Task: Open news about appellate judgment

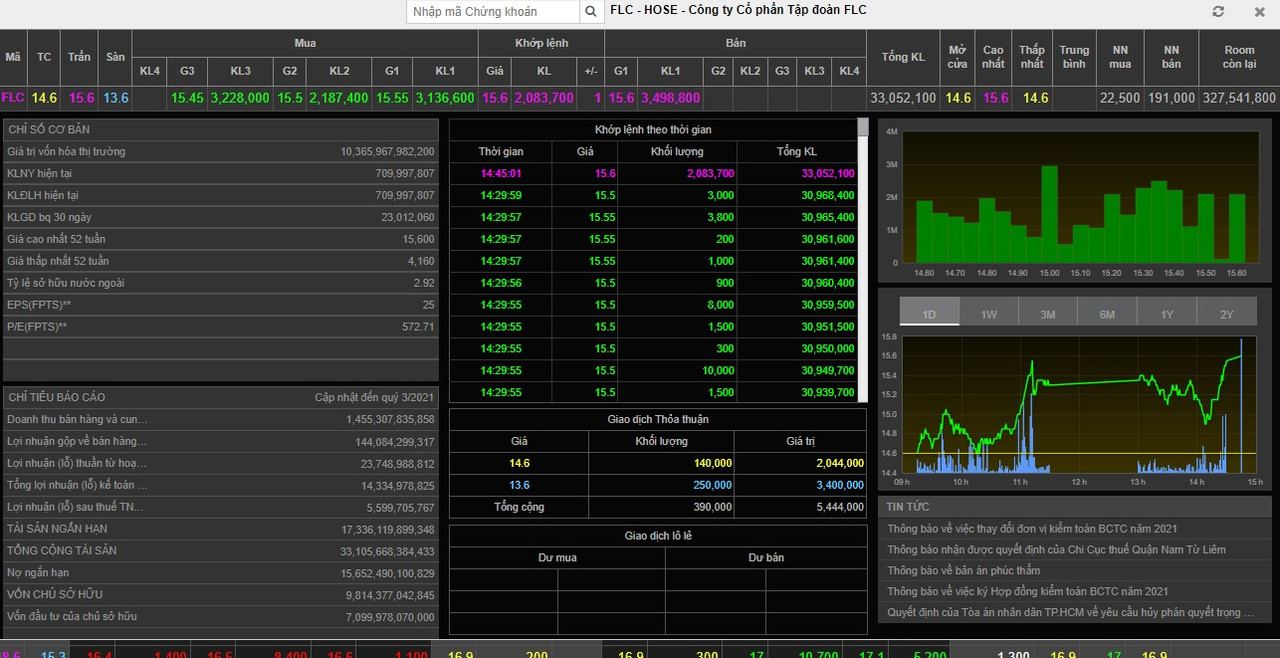Action: point(964,570)
